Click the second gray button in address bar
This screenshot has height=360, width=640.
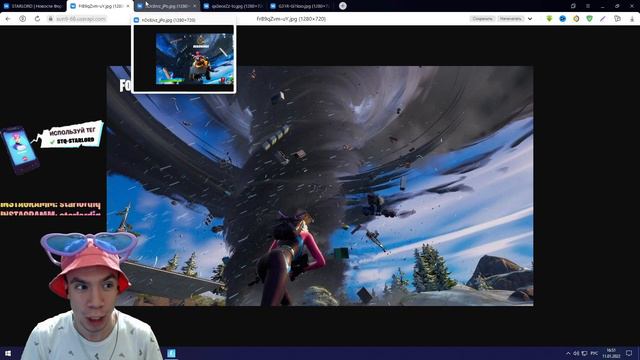(511, 19)
